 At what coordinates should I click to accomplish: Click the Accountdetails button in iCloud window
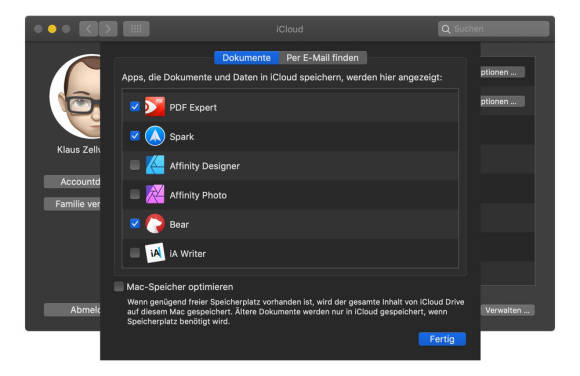pos(72,182)
